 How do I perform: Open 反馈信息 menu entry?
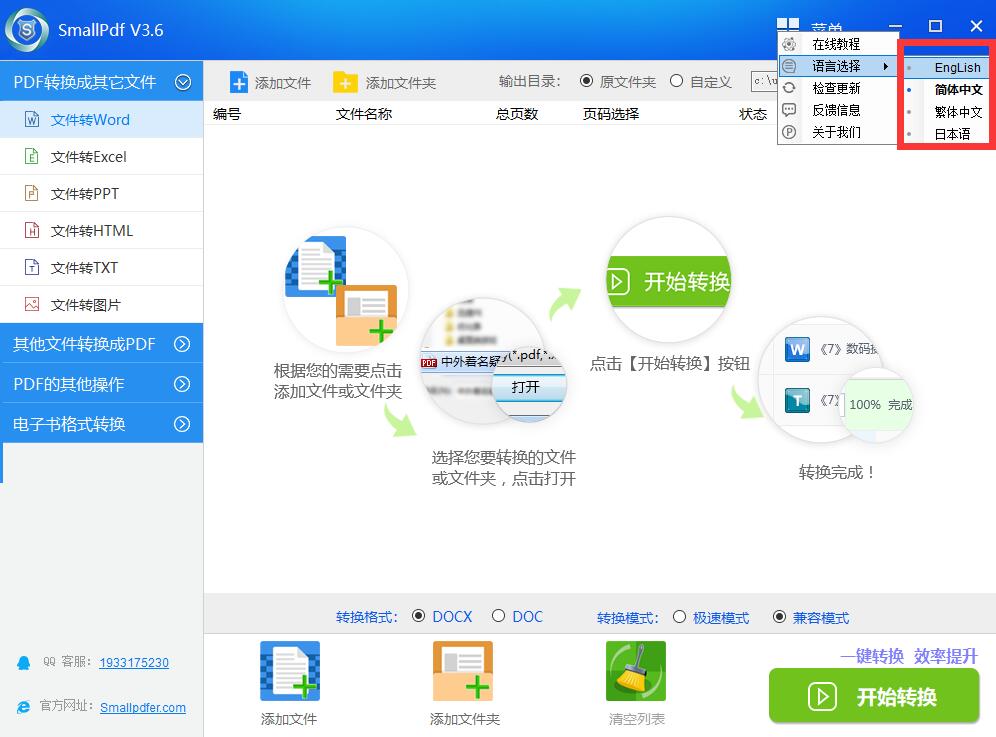(836, 110)
